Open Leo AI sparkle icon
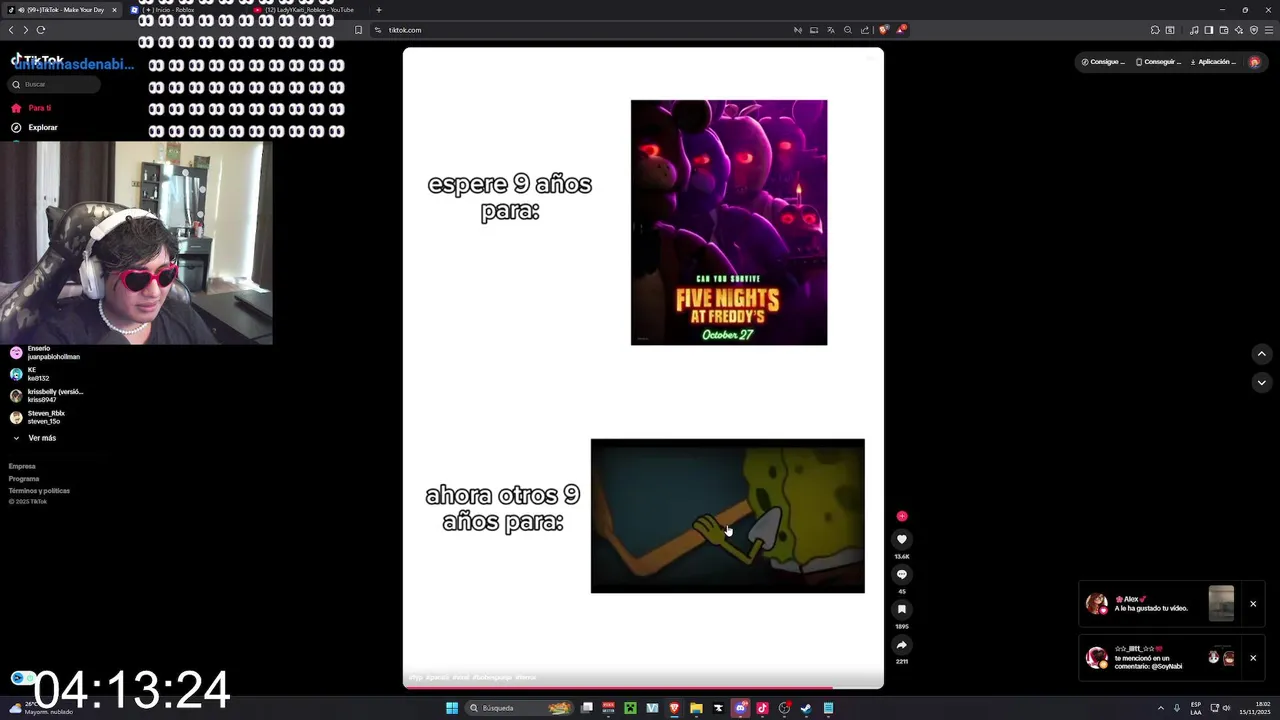This screenshot has height=720, width=1280. 1239,30
